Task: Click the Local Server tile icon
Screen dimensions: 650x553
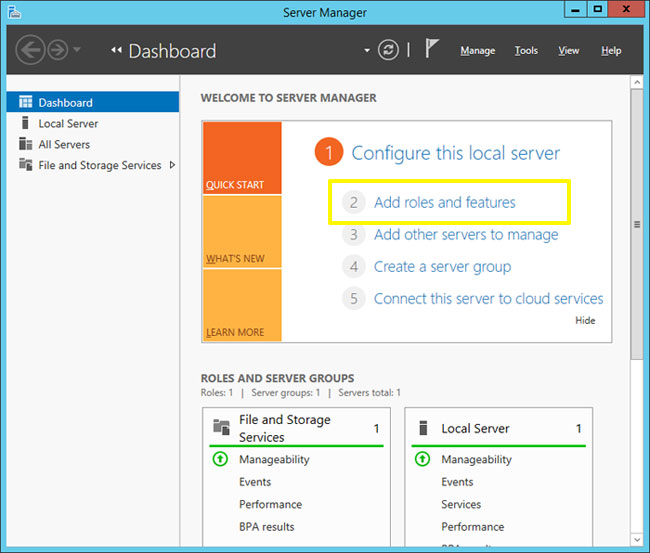Action: click(423, 427)
